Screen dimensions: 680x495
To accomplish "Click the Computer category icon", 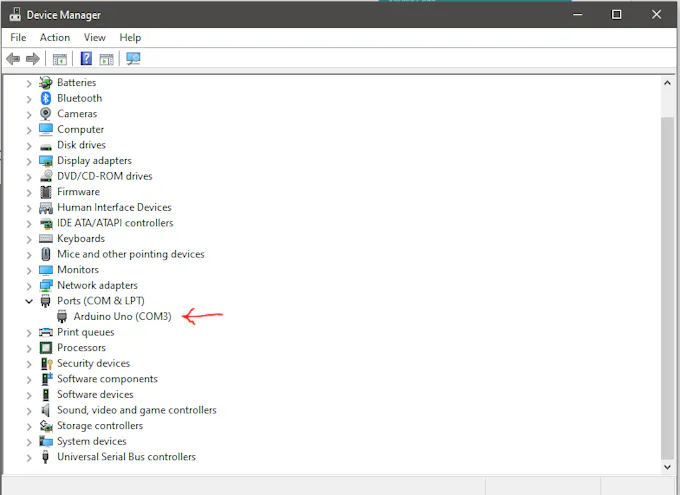I will (x=46, y=129).
